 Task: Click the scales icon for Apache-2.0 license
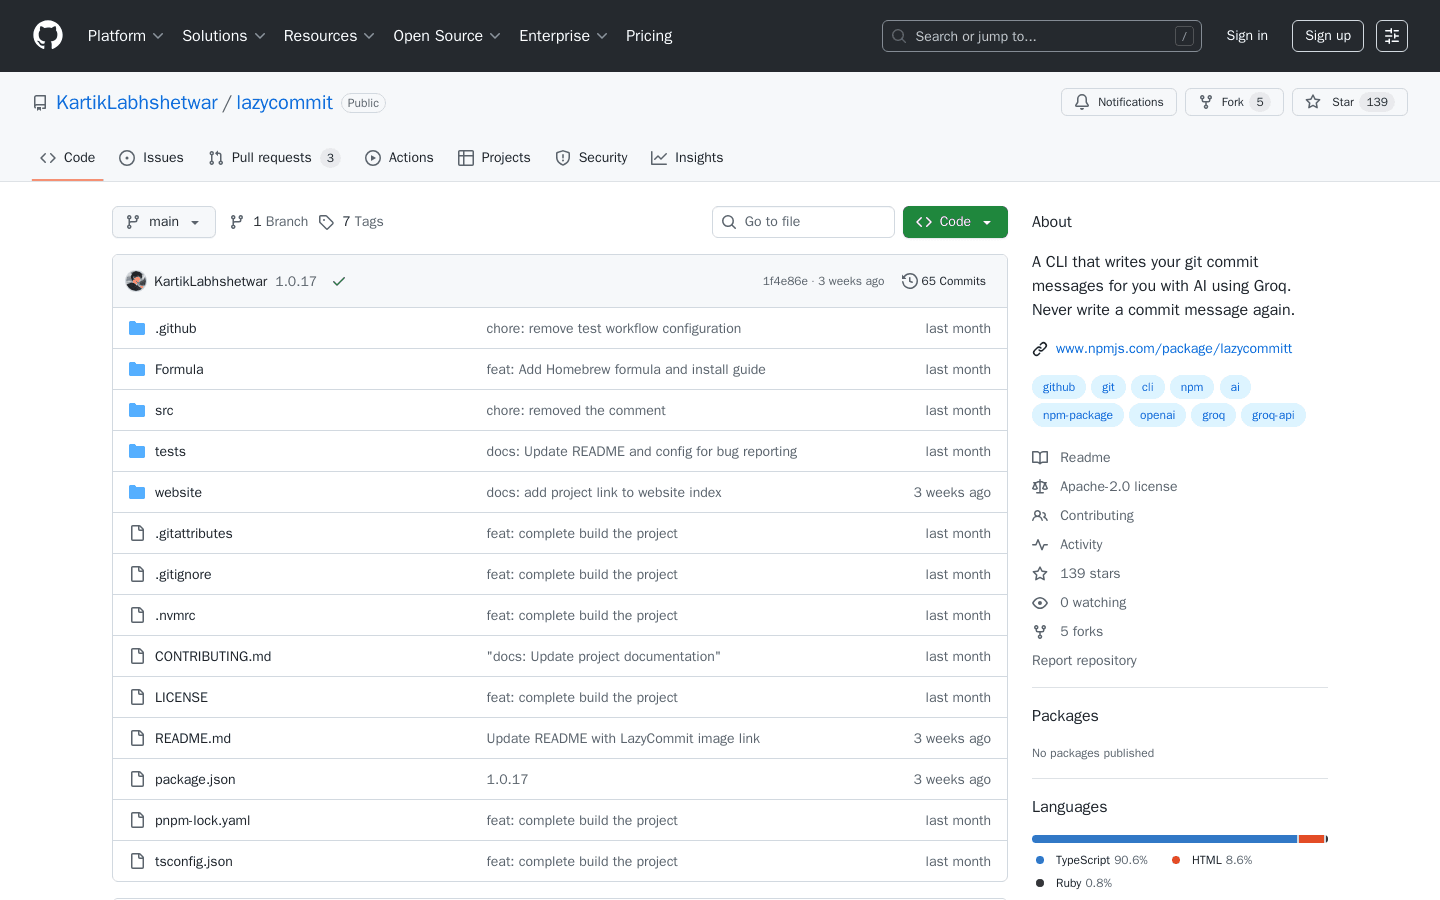click(1040, 486)
